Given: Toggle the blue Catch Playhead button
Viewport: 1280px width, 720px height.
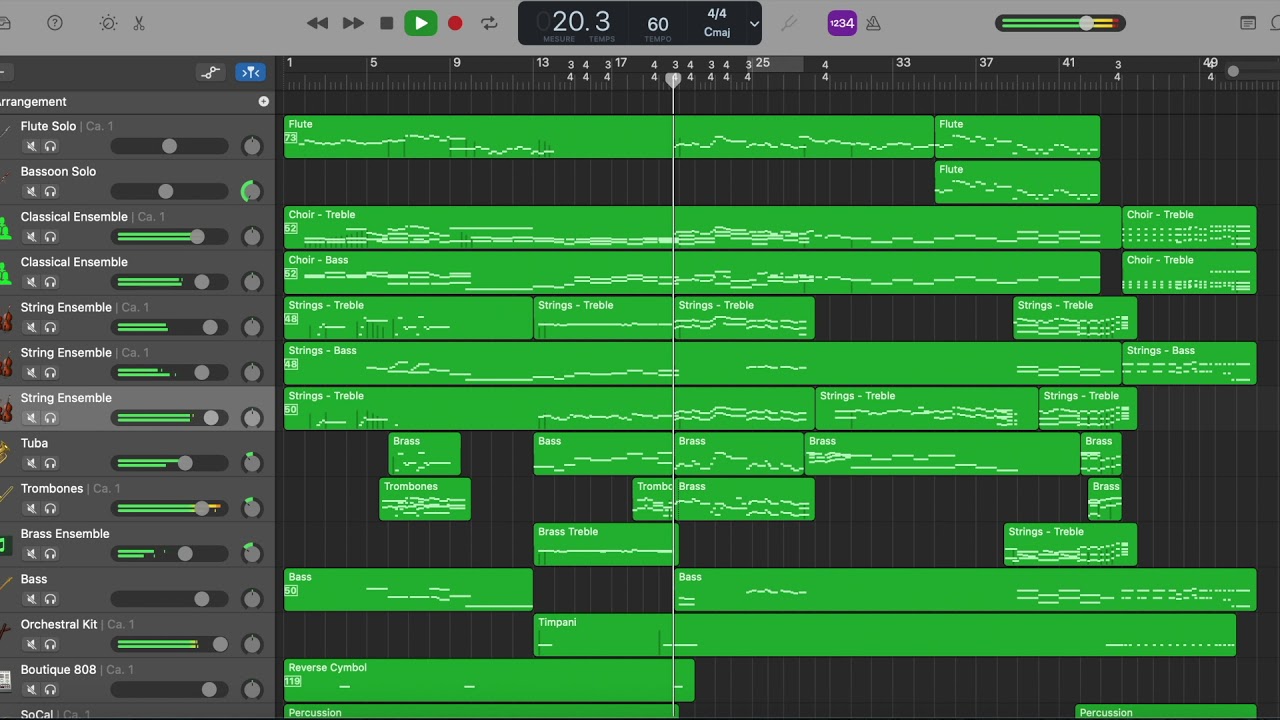Looking at the screenshot, I should [x=250, y=72].
